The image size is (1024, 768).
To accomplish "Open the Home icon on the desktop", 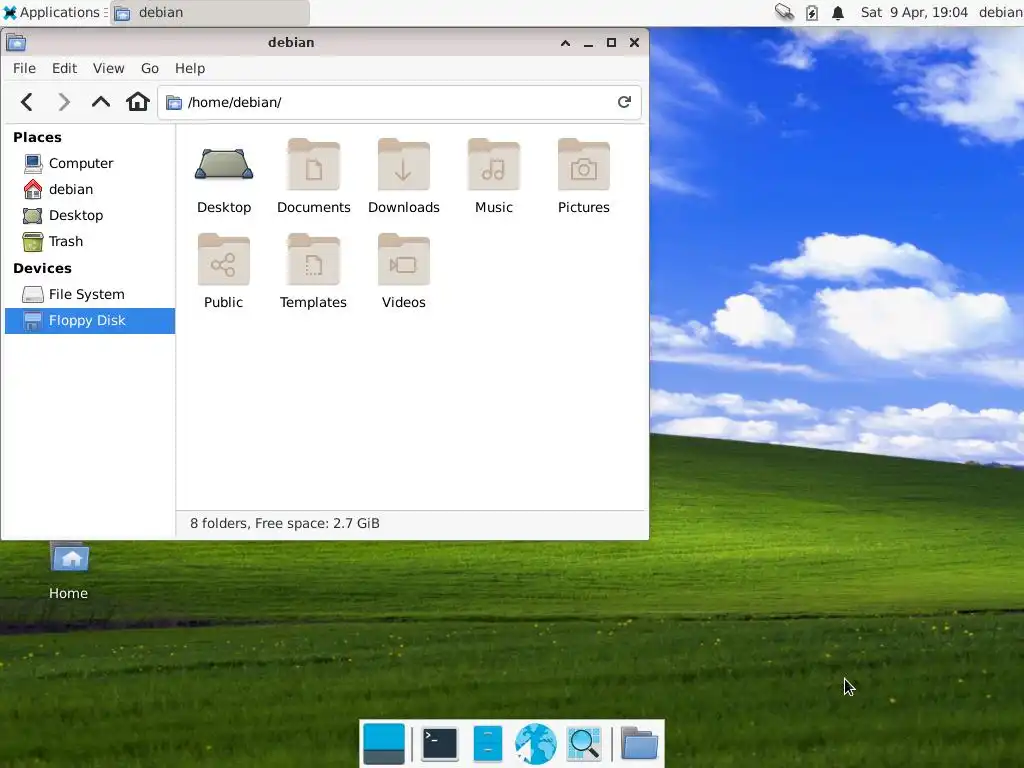I will (x=69, y=571).
